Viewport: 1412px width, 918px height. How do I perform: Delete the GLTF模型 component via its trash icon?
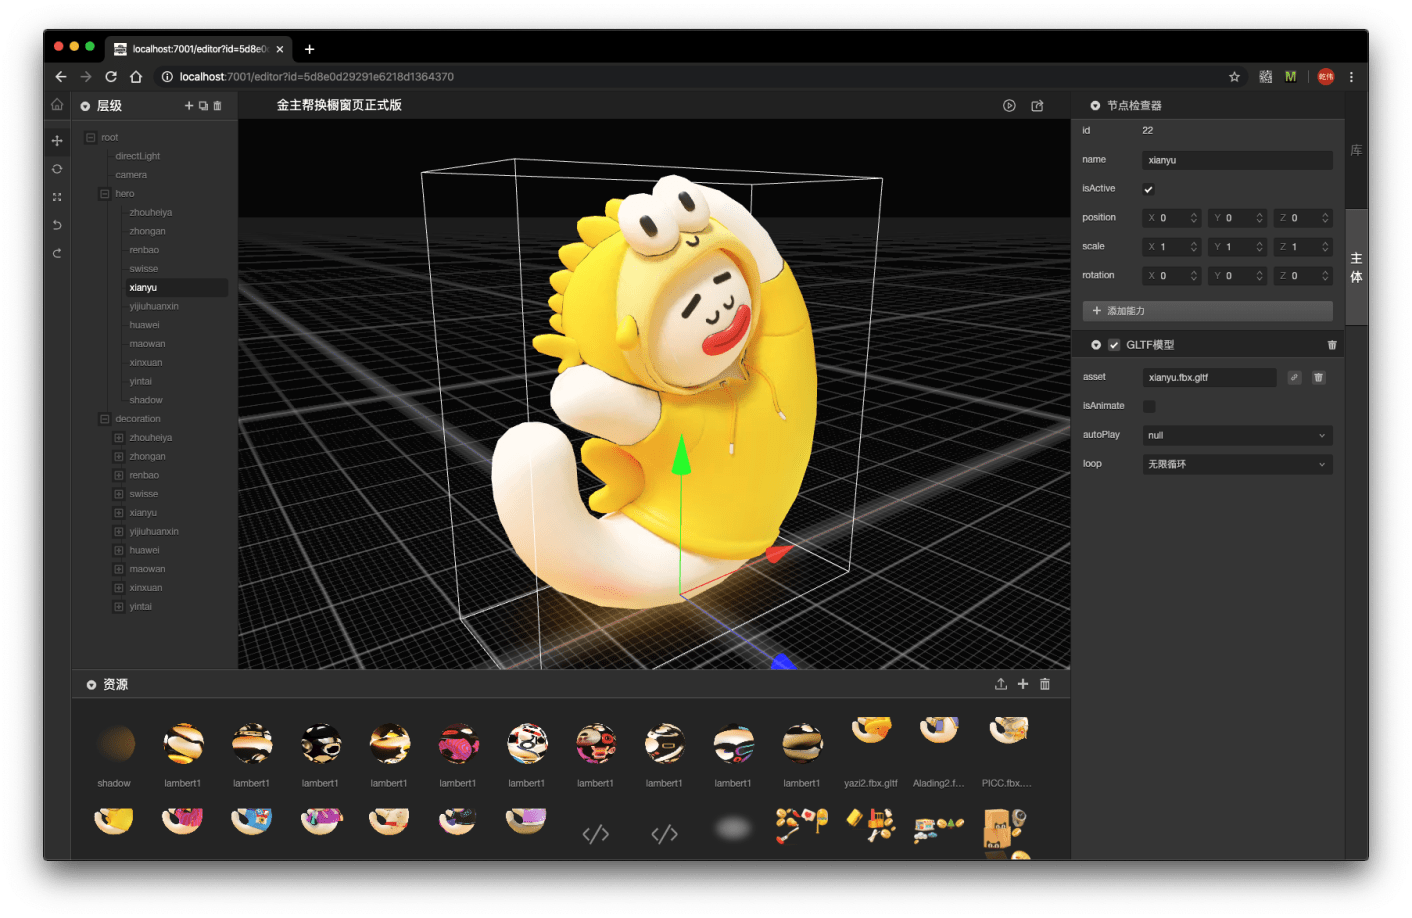click(x=1332, y=344)
